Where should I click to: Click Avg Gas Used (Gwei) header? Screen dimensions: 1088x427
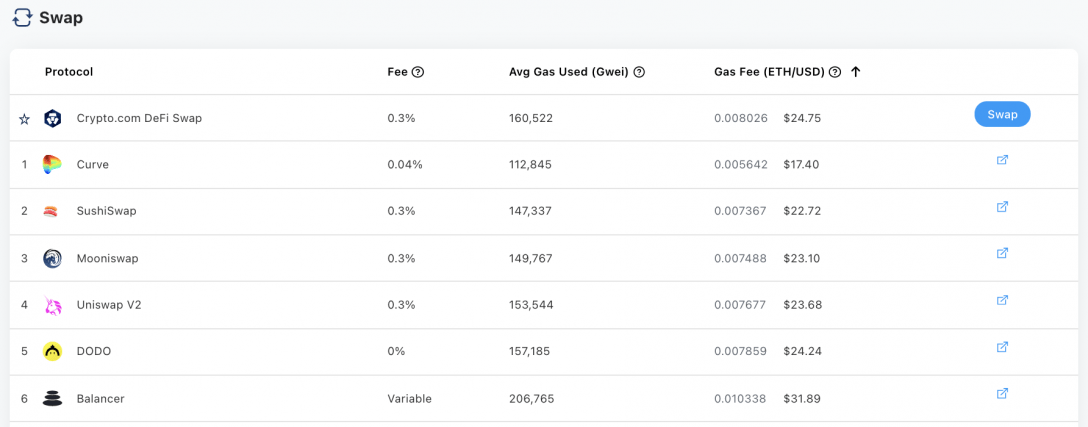[568, 72]
